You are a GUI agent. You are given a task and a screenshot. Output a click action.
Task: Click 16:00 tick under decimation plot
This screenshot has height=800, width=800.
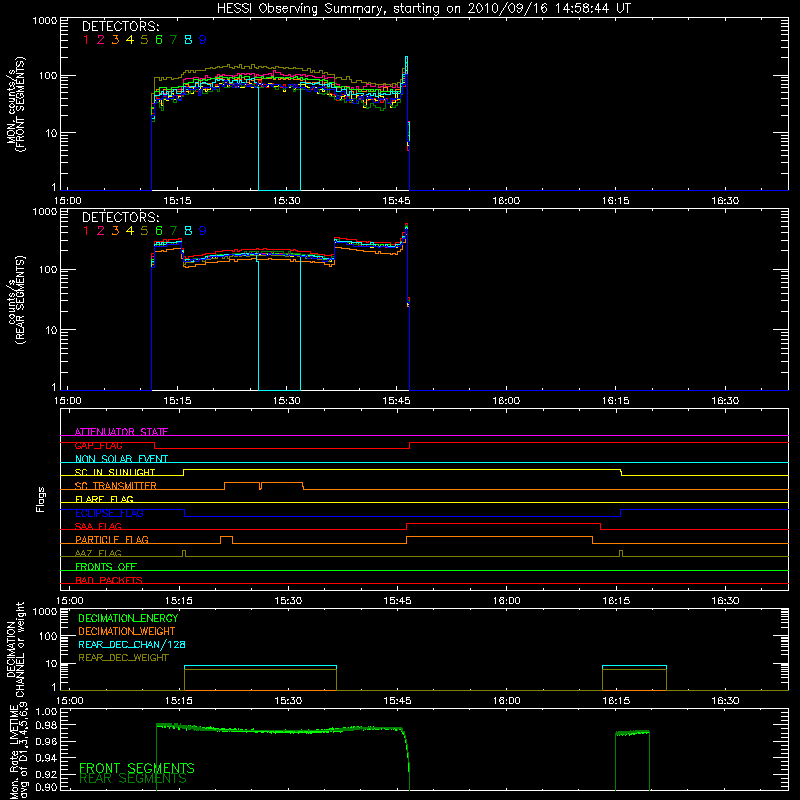click(x=507, y=701)
